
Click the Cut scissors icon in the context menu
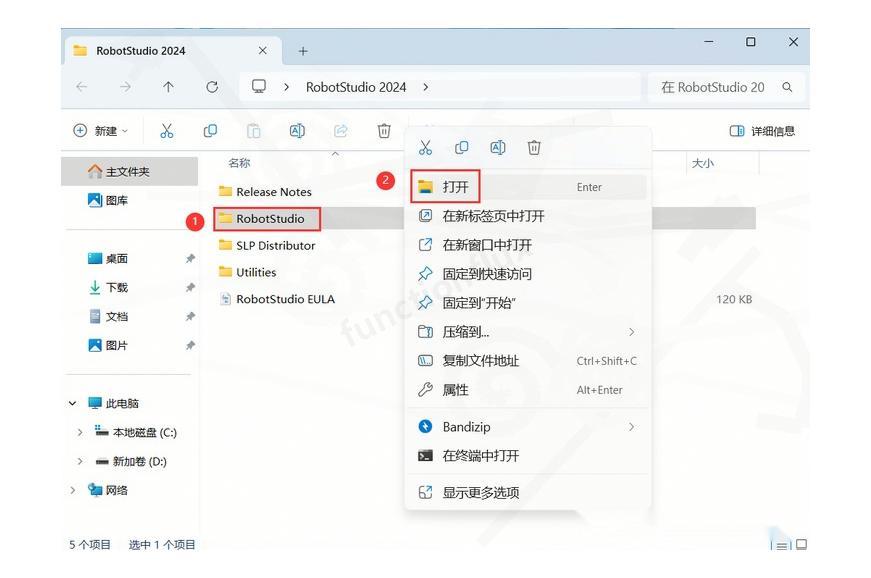pos(425,148)
